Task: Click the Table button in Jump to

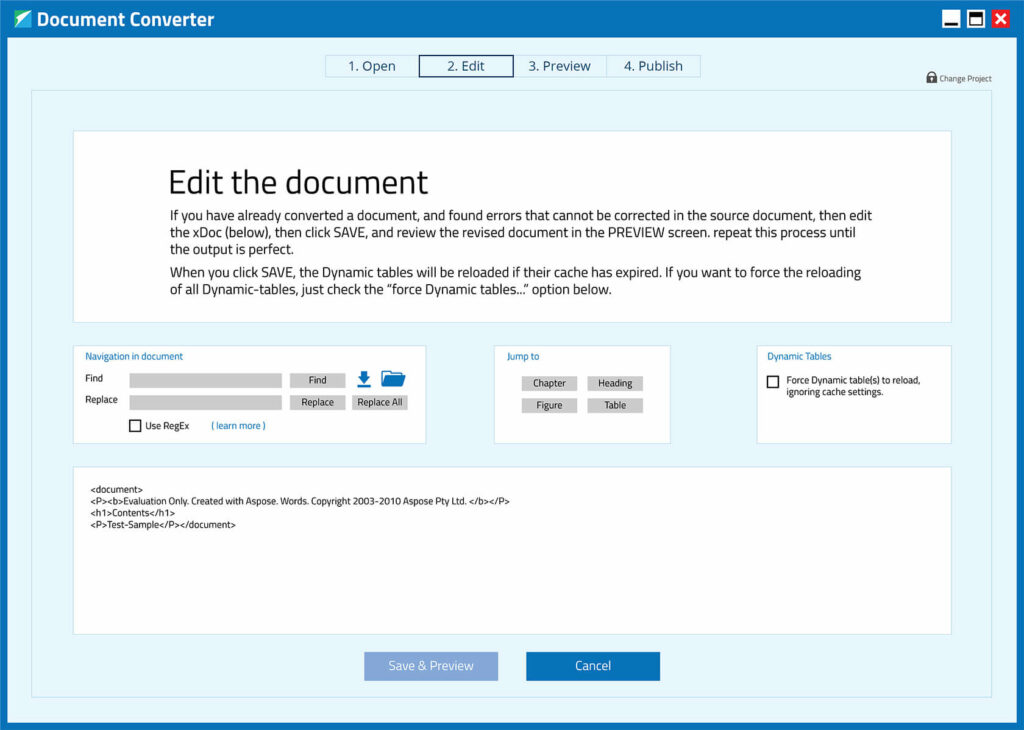Action: click(x=615, y=405)
